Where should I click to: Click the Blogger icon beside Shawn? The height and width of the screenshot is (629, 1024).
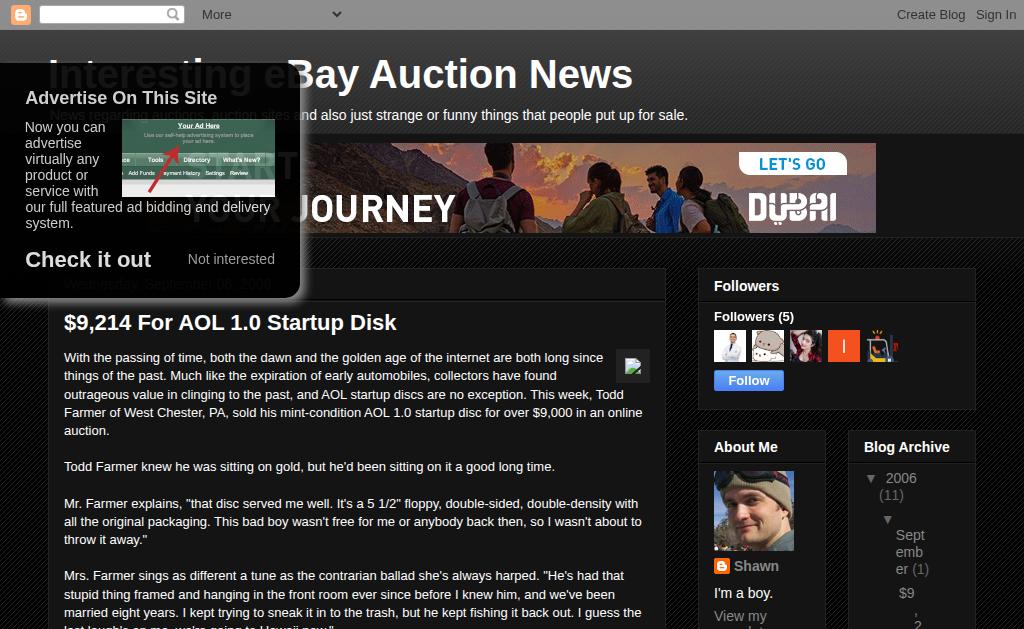point(722,566)
